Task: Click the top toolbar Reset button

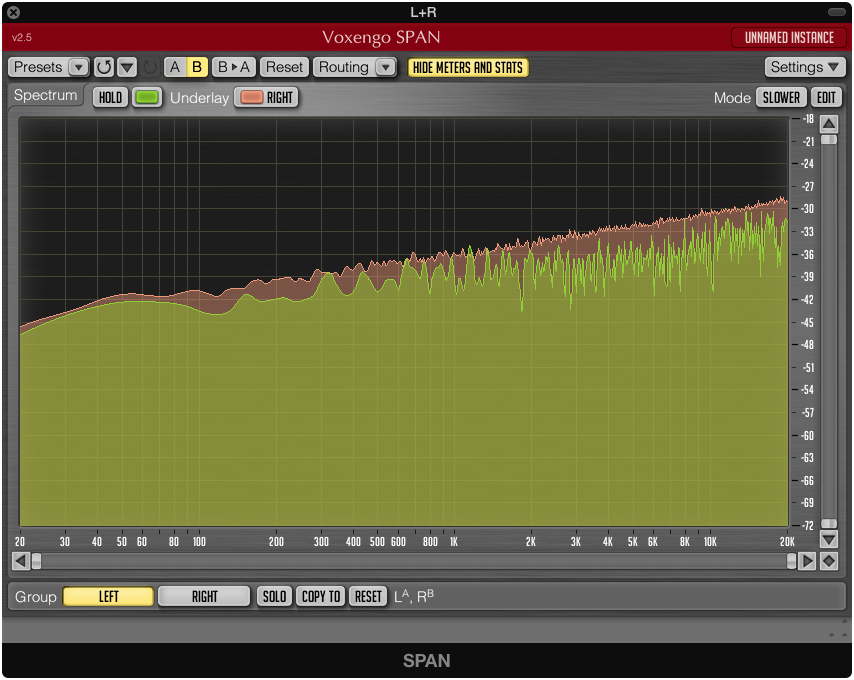Action: click(284, 67)
